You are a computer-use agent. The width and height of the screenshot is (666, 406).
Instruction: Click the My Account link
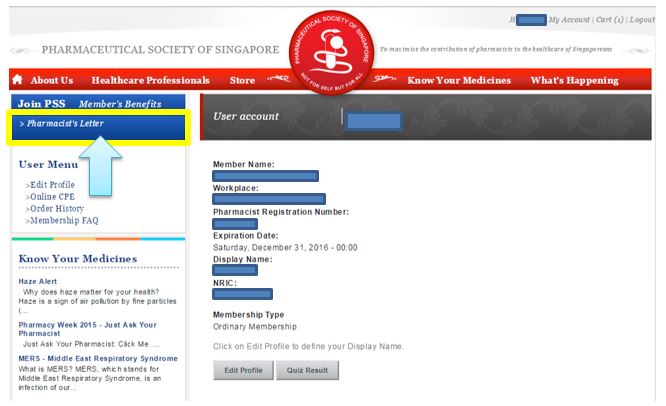click(x=569, y=20)
